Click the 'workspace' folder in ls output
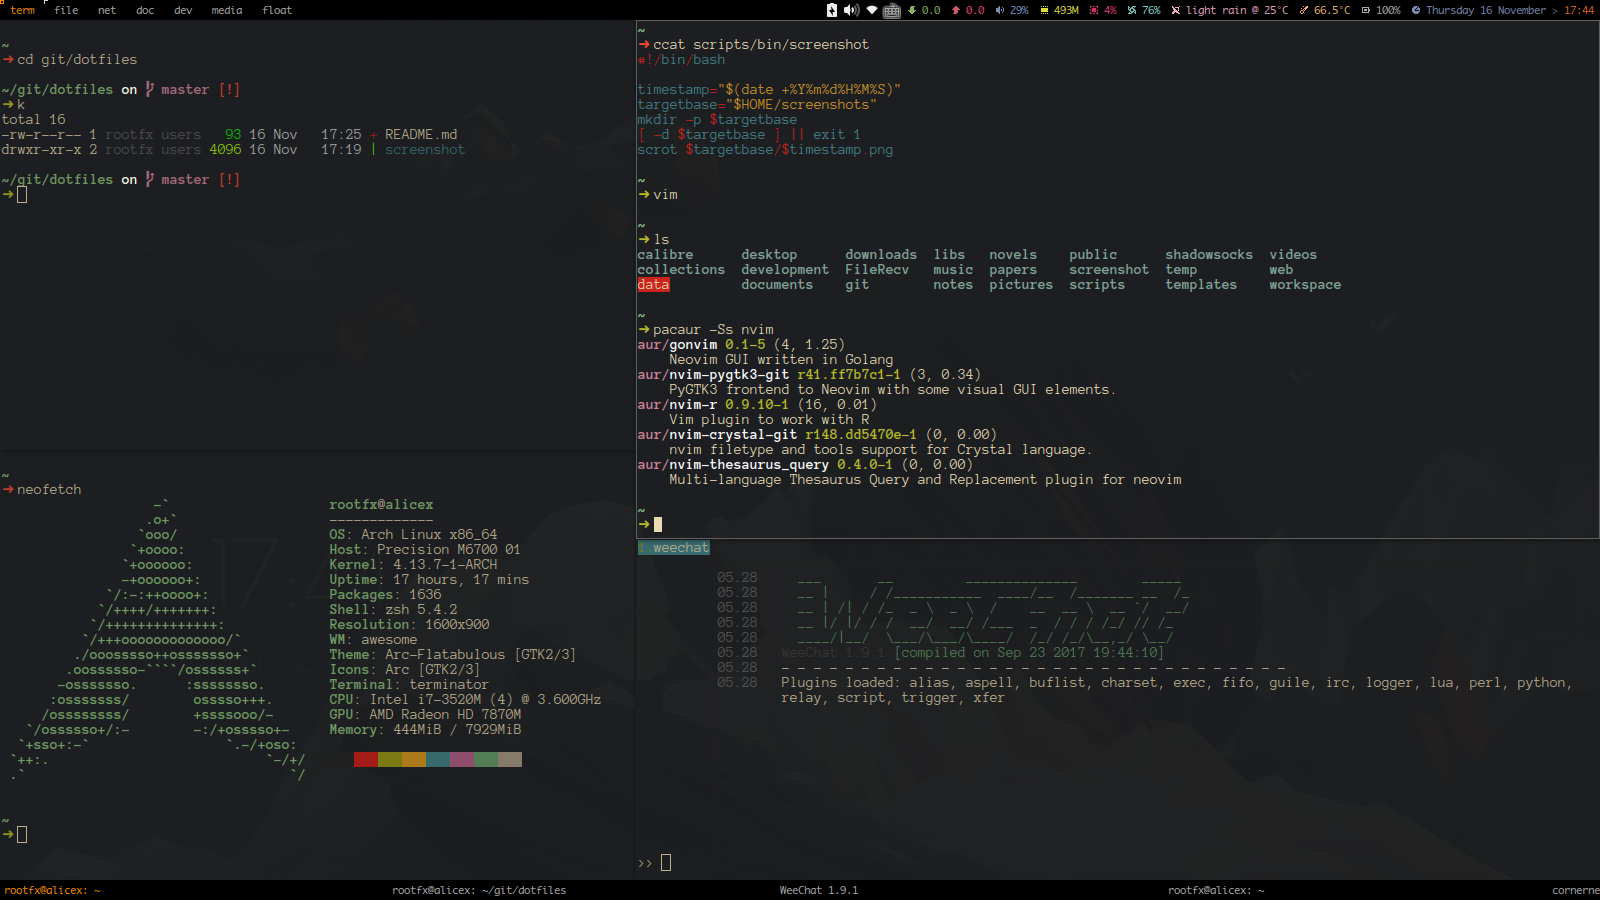1600x900 pixels. pos(1305,285)
